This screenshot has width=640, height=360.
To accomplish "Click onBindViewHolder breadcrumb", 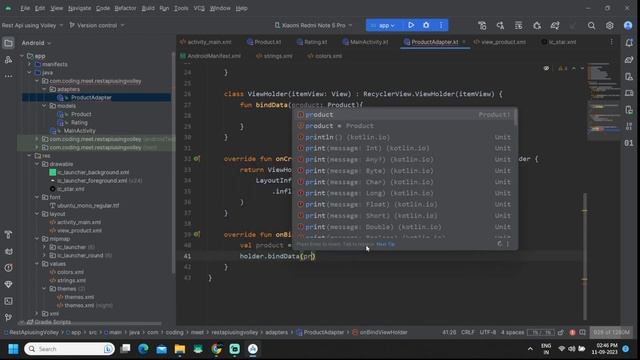I will point(380,332).
